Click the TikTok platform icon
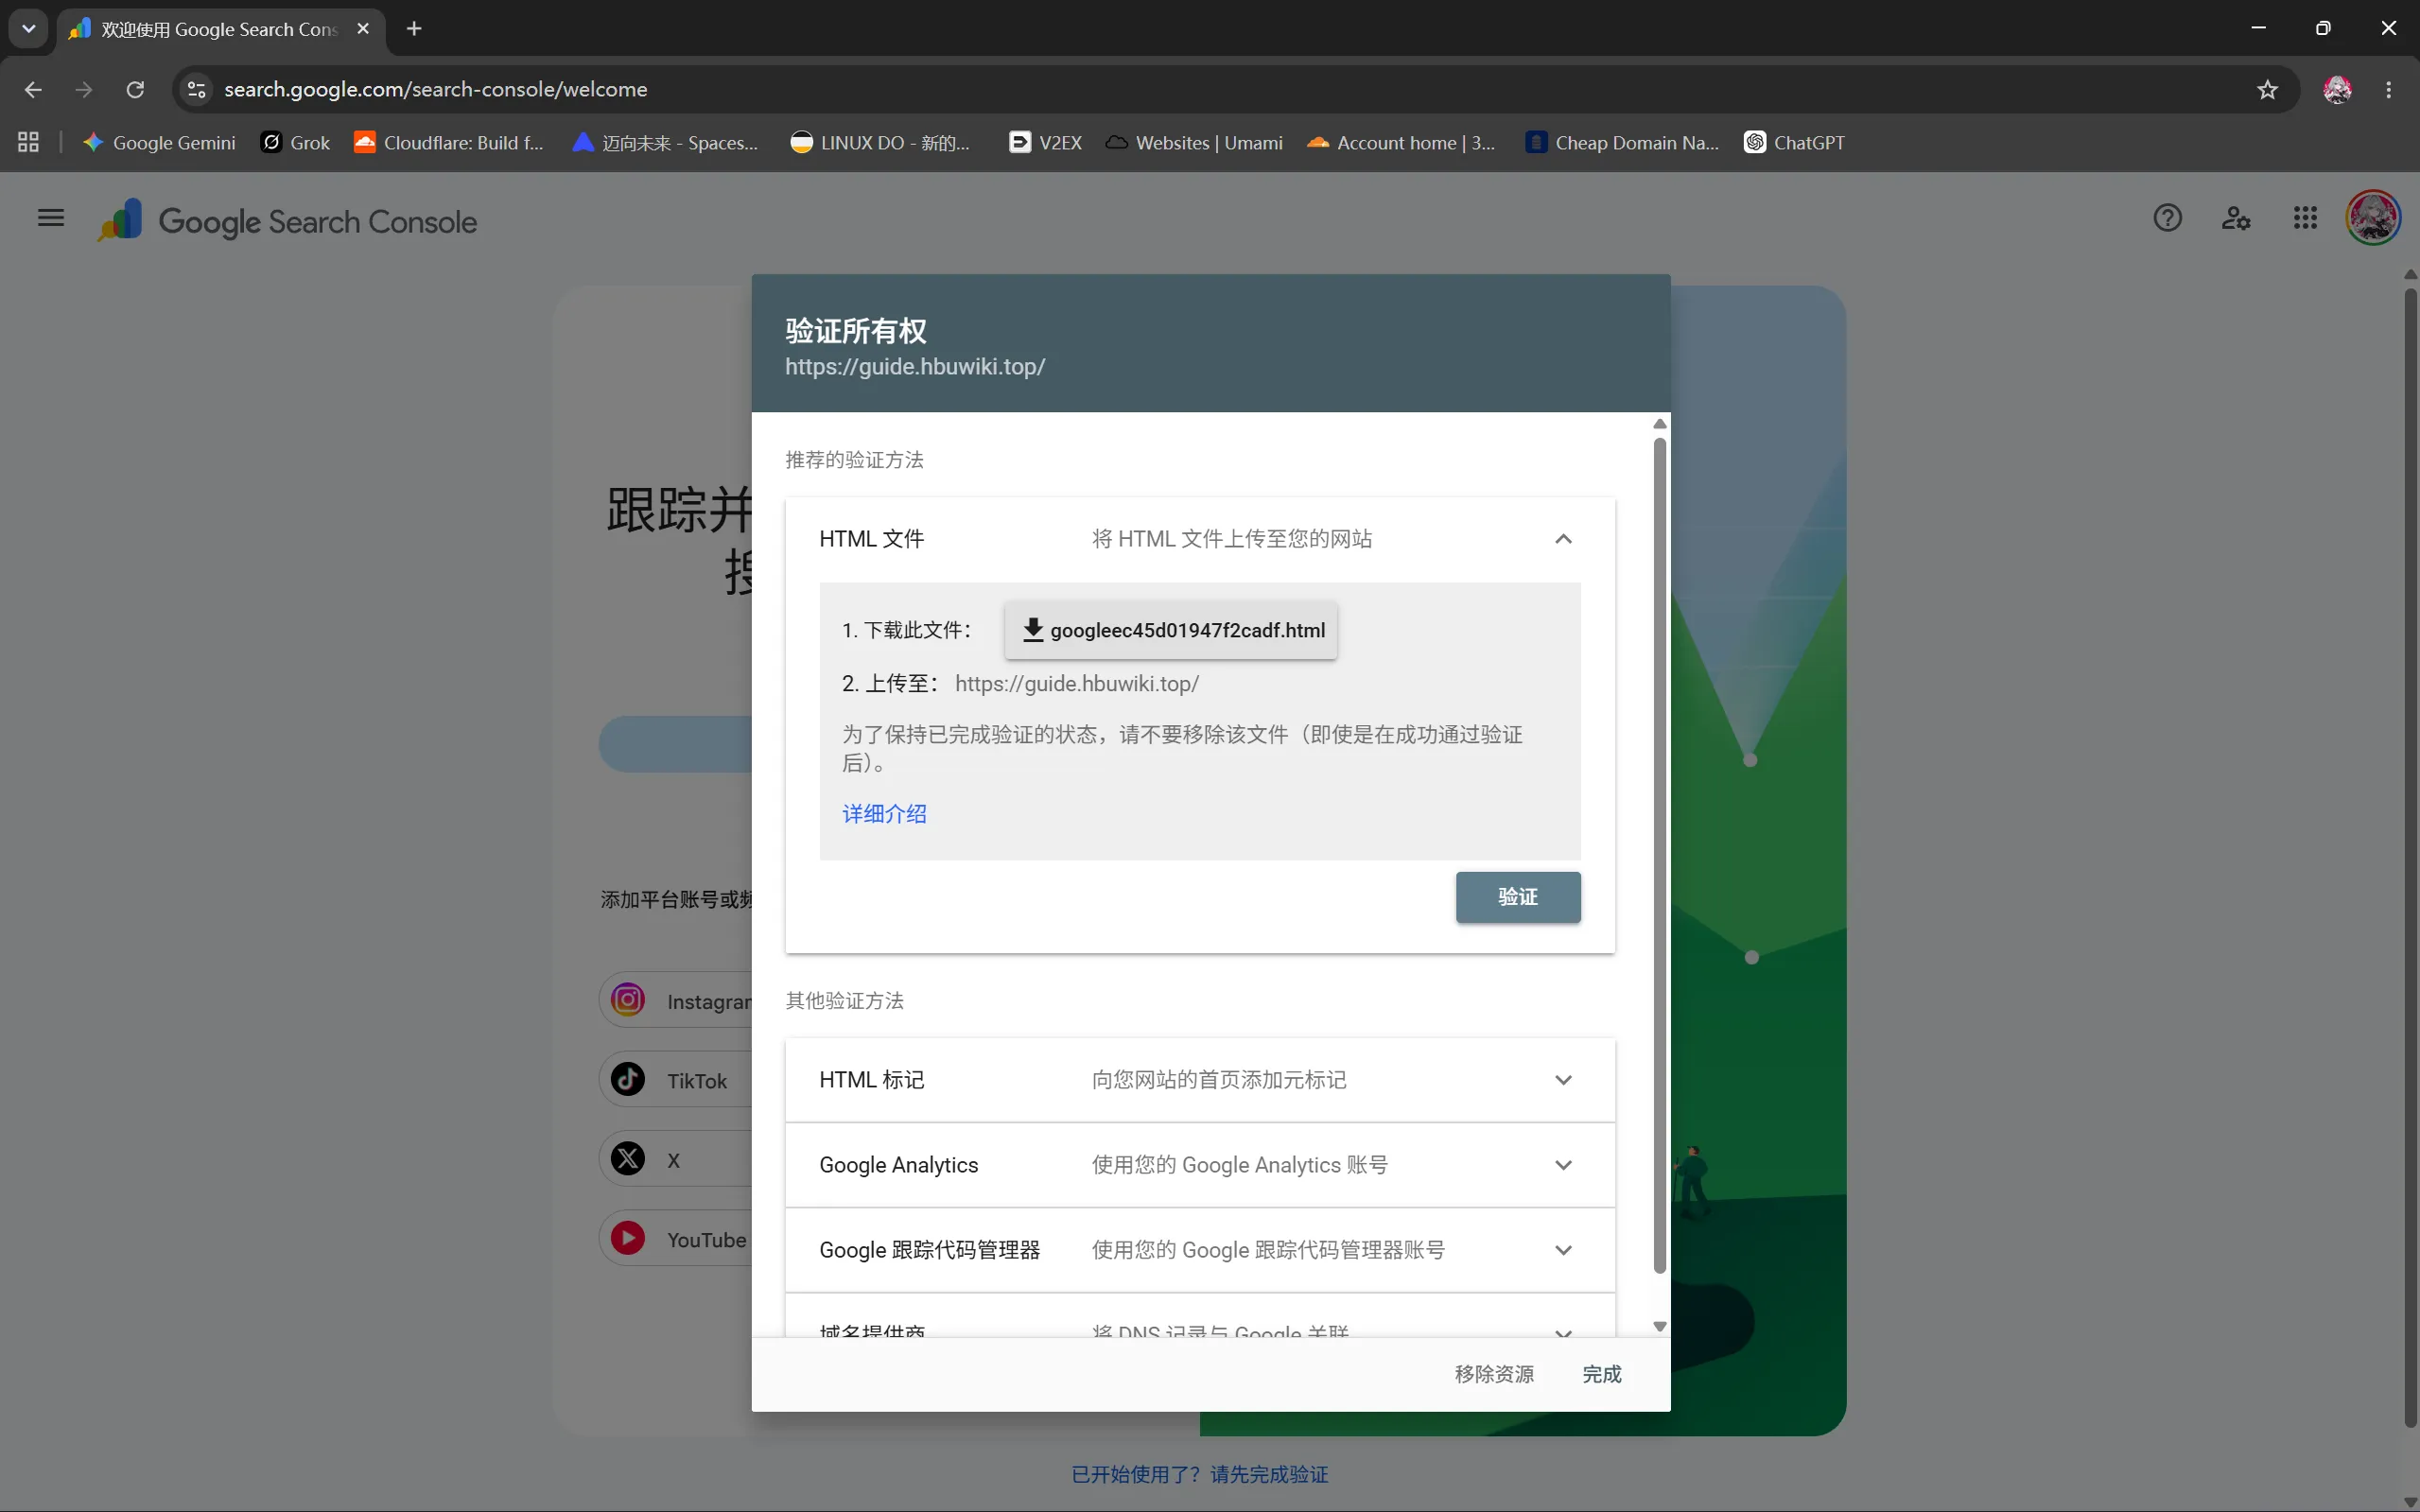Screen dimensions: 2420x1512 tap(628, 1079)
